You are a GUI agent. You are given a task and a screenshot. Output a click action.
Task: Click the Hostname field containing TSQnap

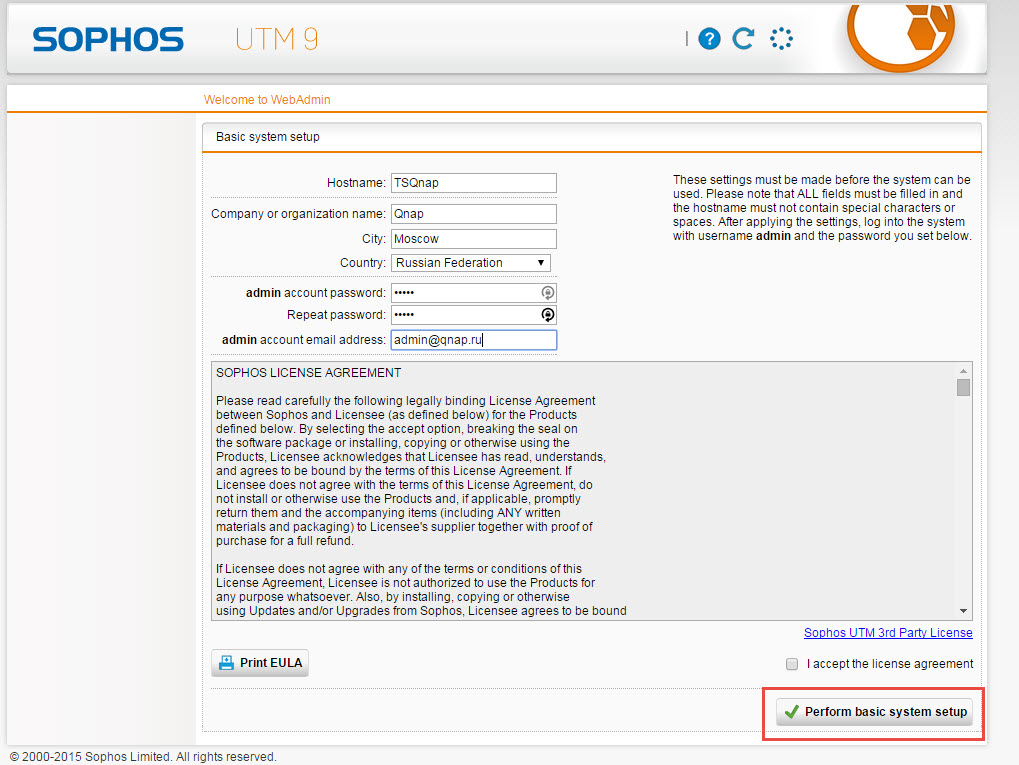(474, 183)
